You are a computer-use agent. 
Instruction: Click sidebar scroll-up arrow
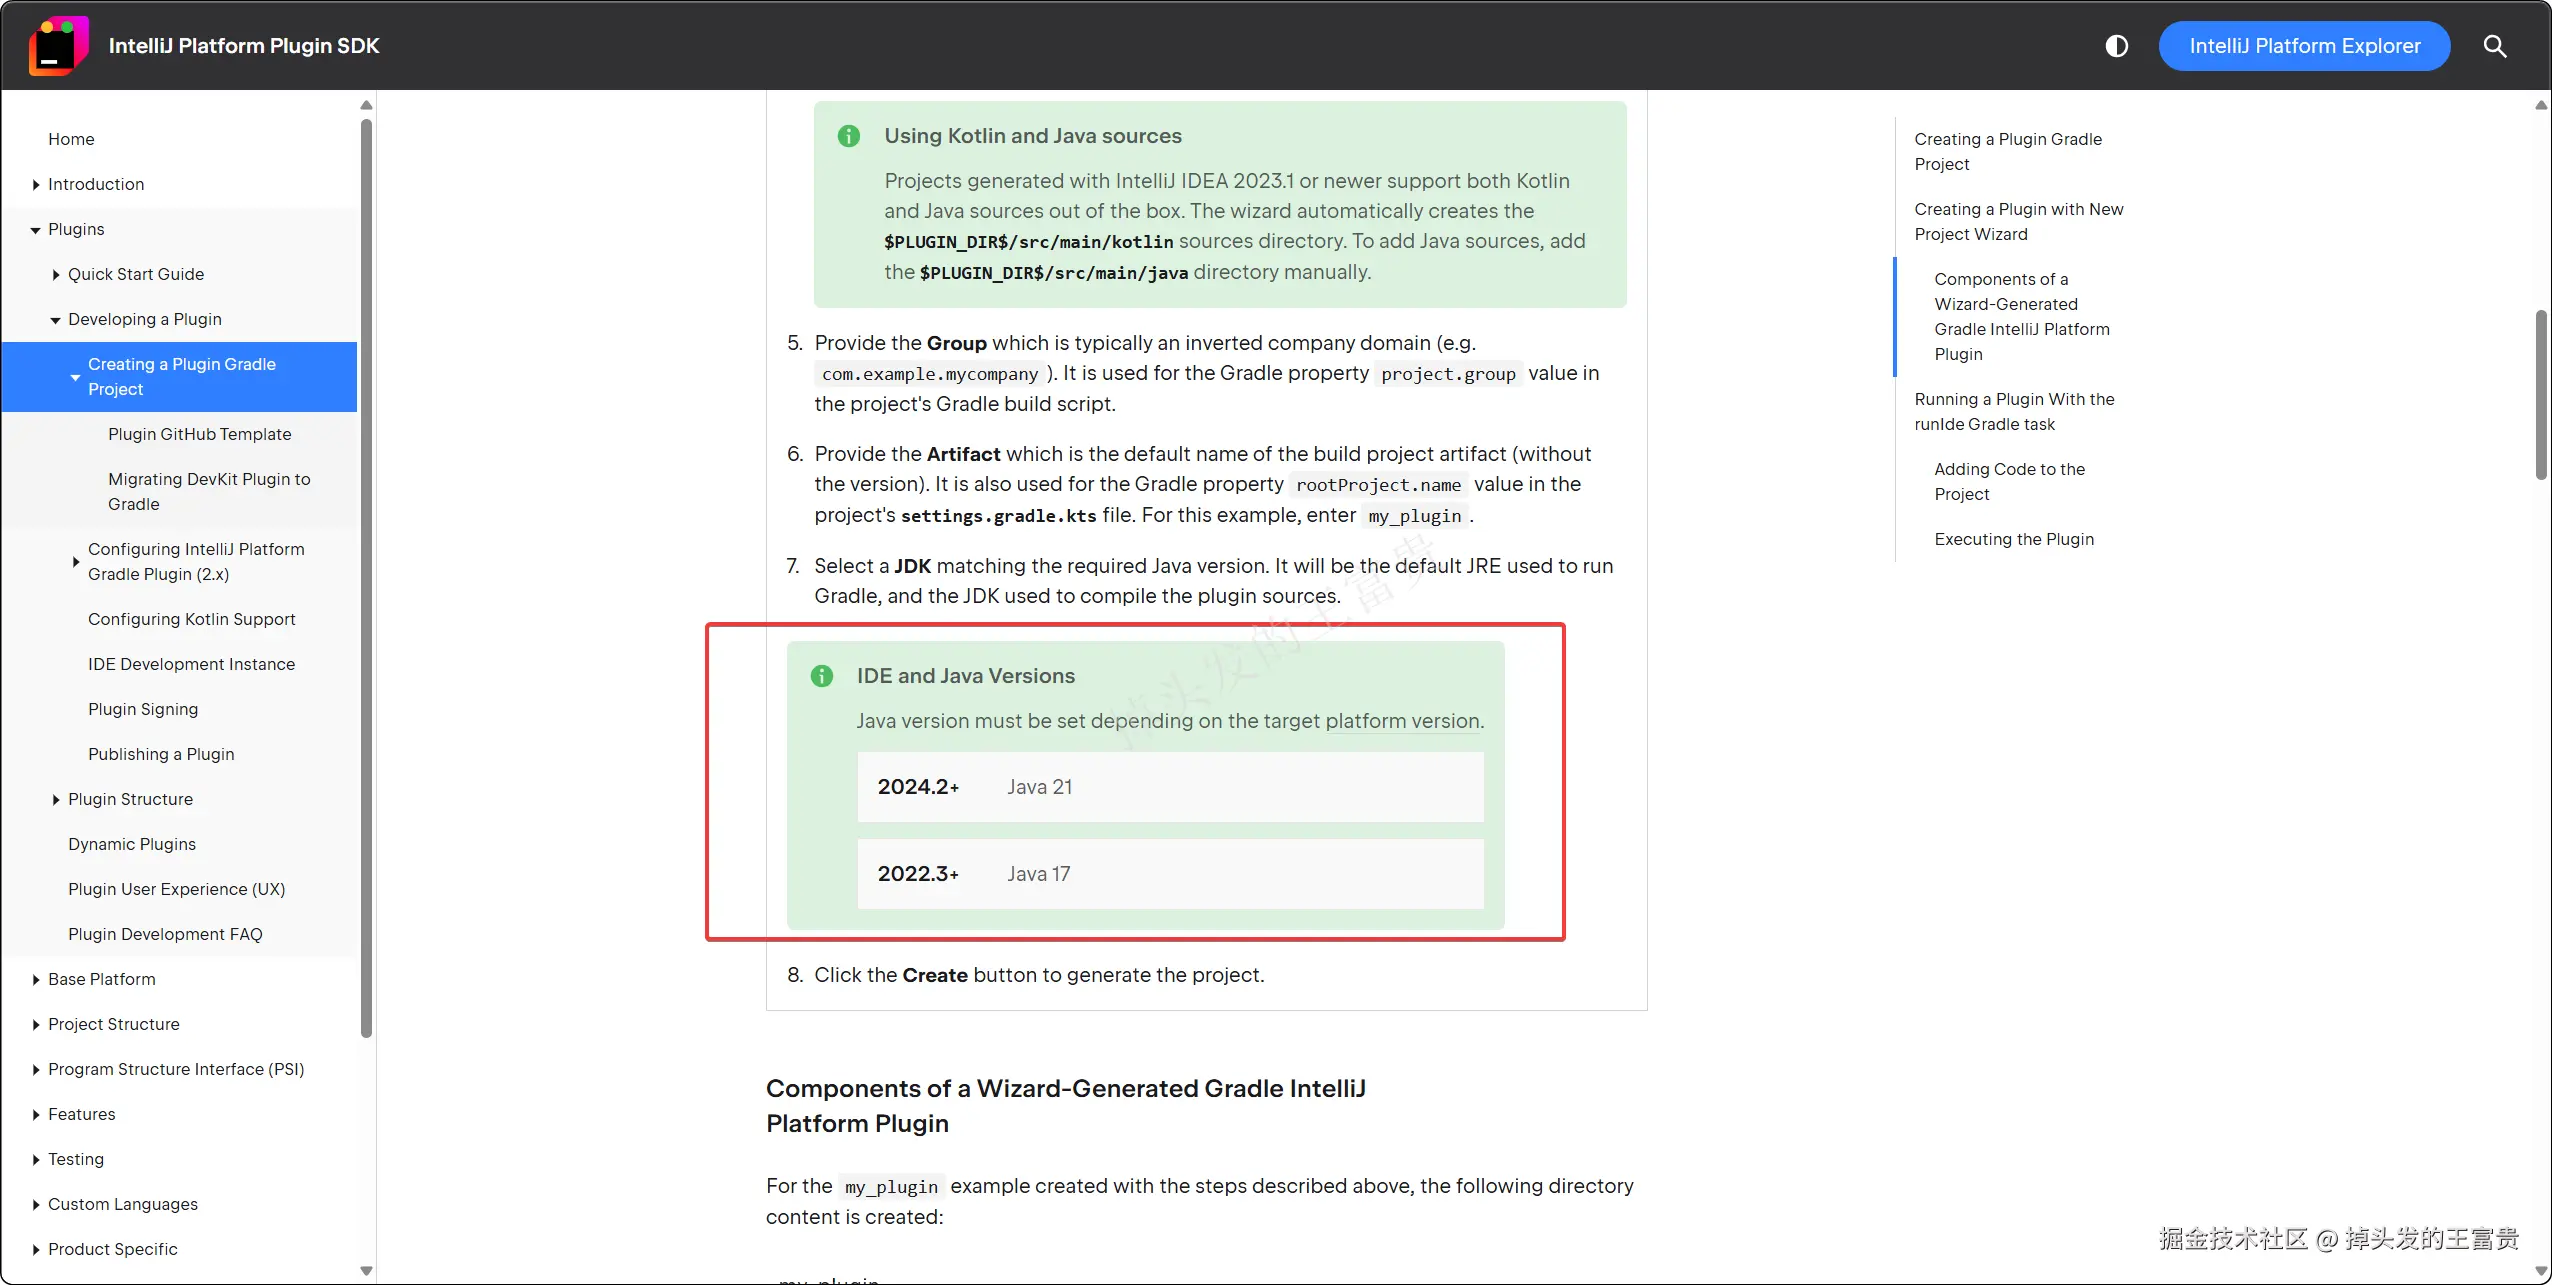[366, 105]
